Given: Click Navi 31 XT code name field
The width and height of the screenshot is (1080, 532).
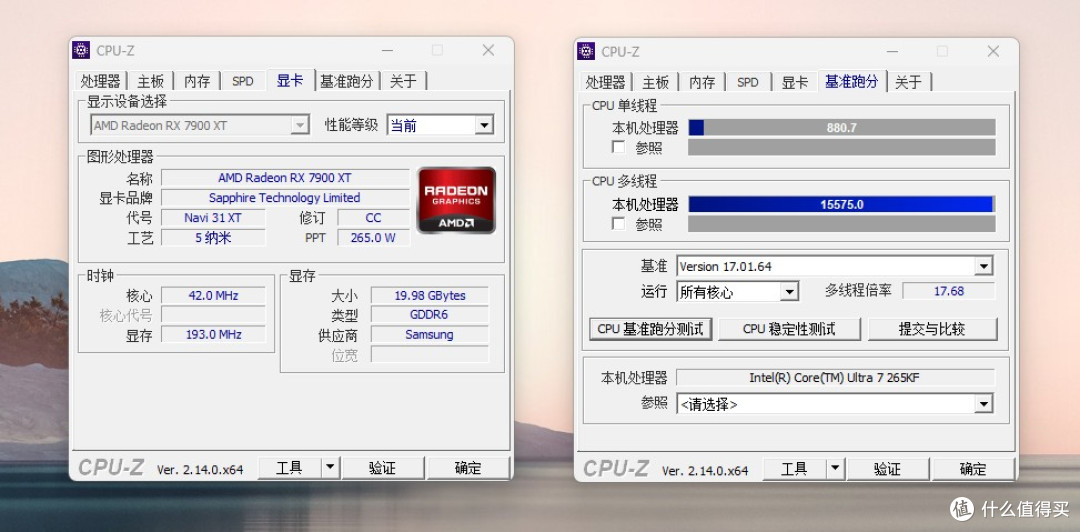Looking at the screenshot, I should tap(214, 218).
